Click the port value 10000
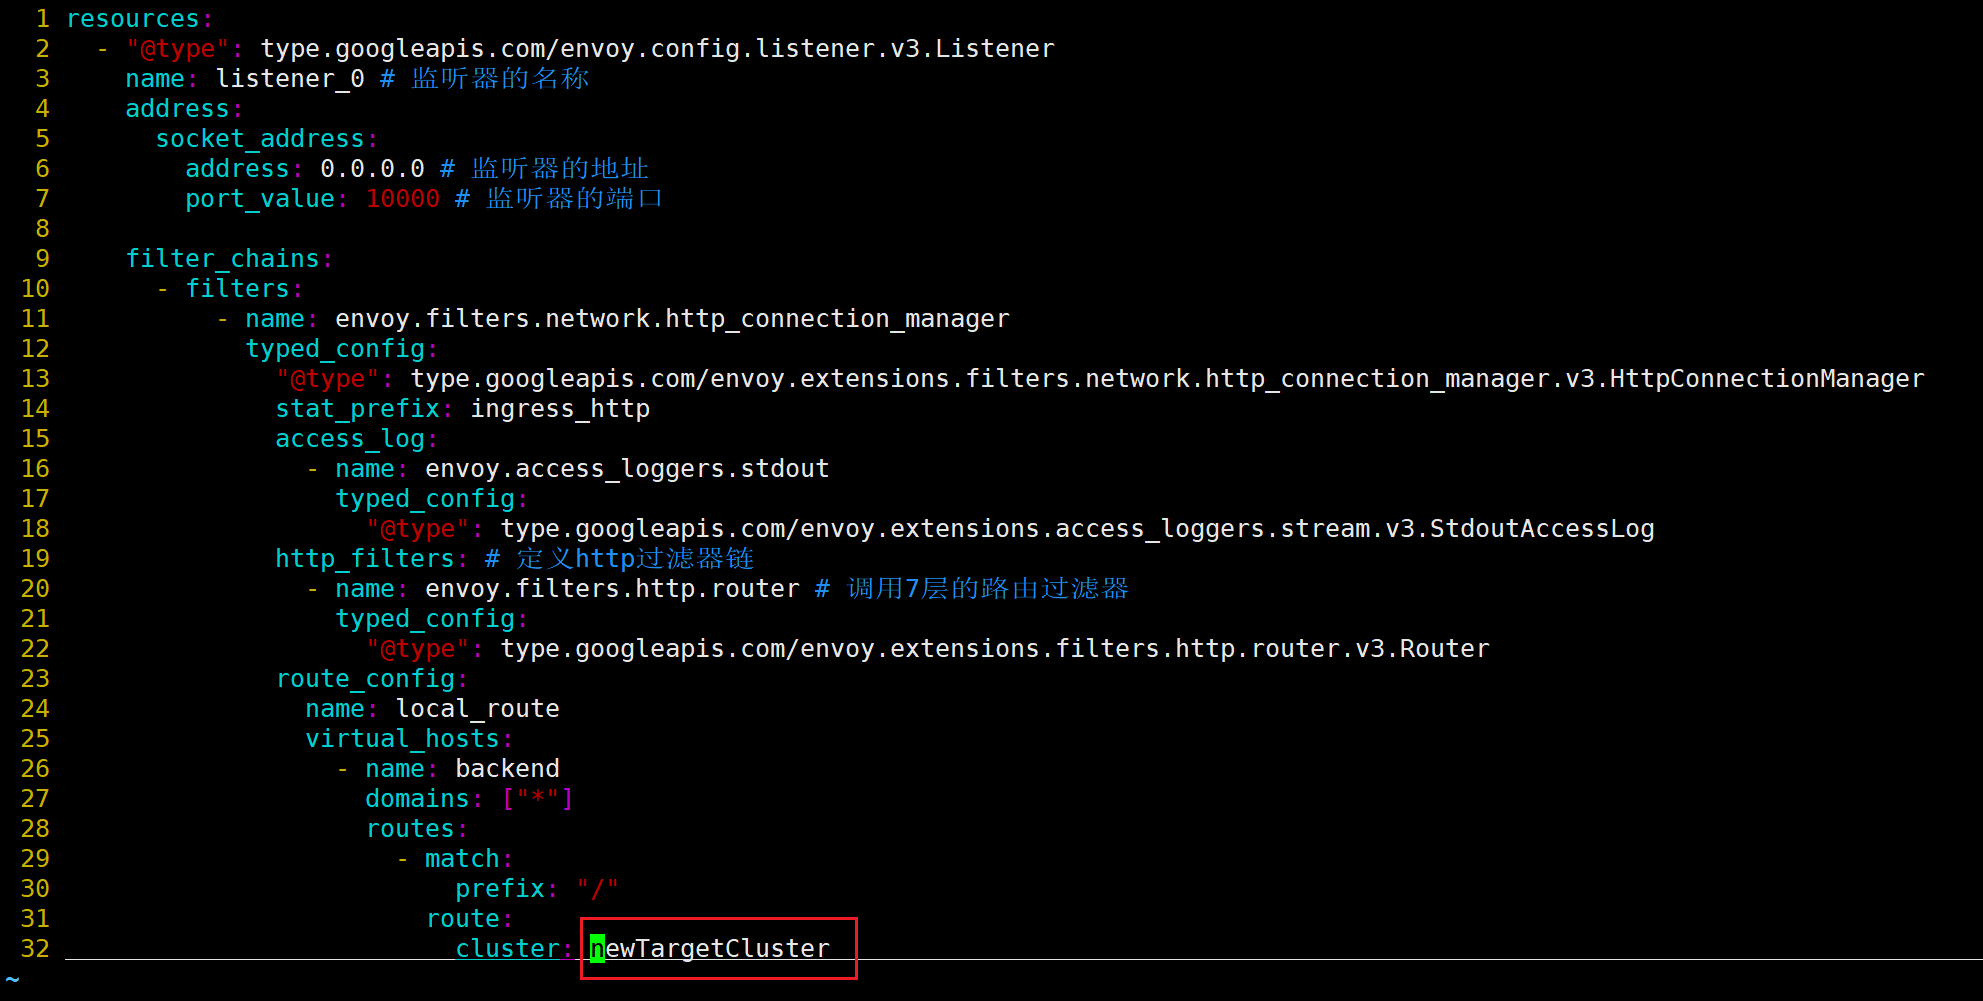The image size is (1983, 1001). click(402, 198)
